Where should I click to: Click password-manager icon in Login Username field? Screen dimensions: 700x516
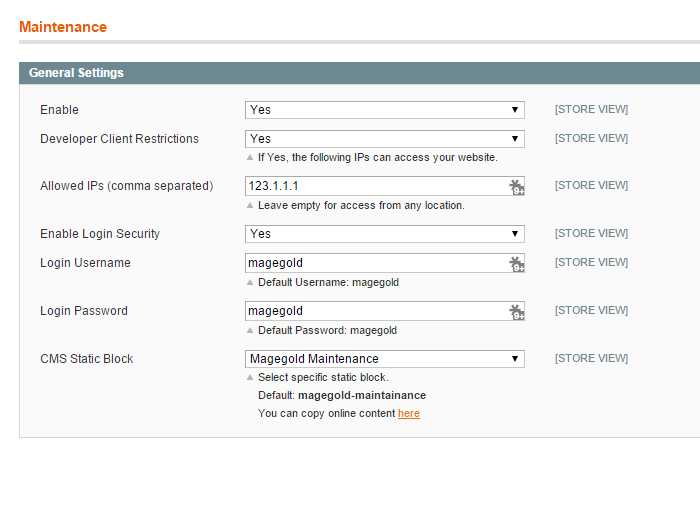[517, 264]
